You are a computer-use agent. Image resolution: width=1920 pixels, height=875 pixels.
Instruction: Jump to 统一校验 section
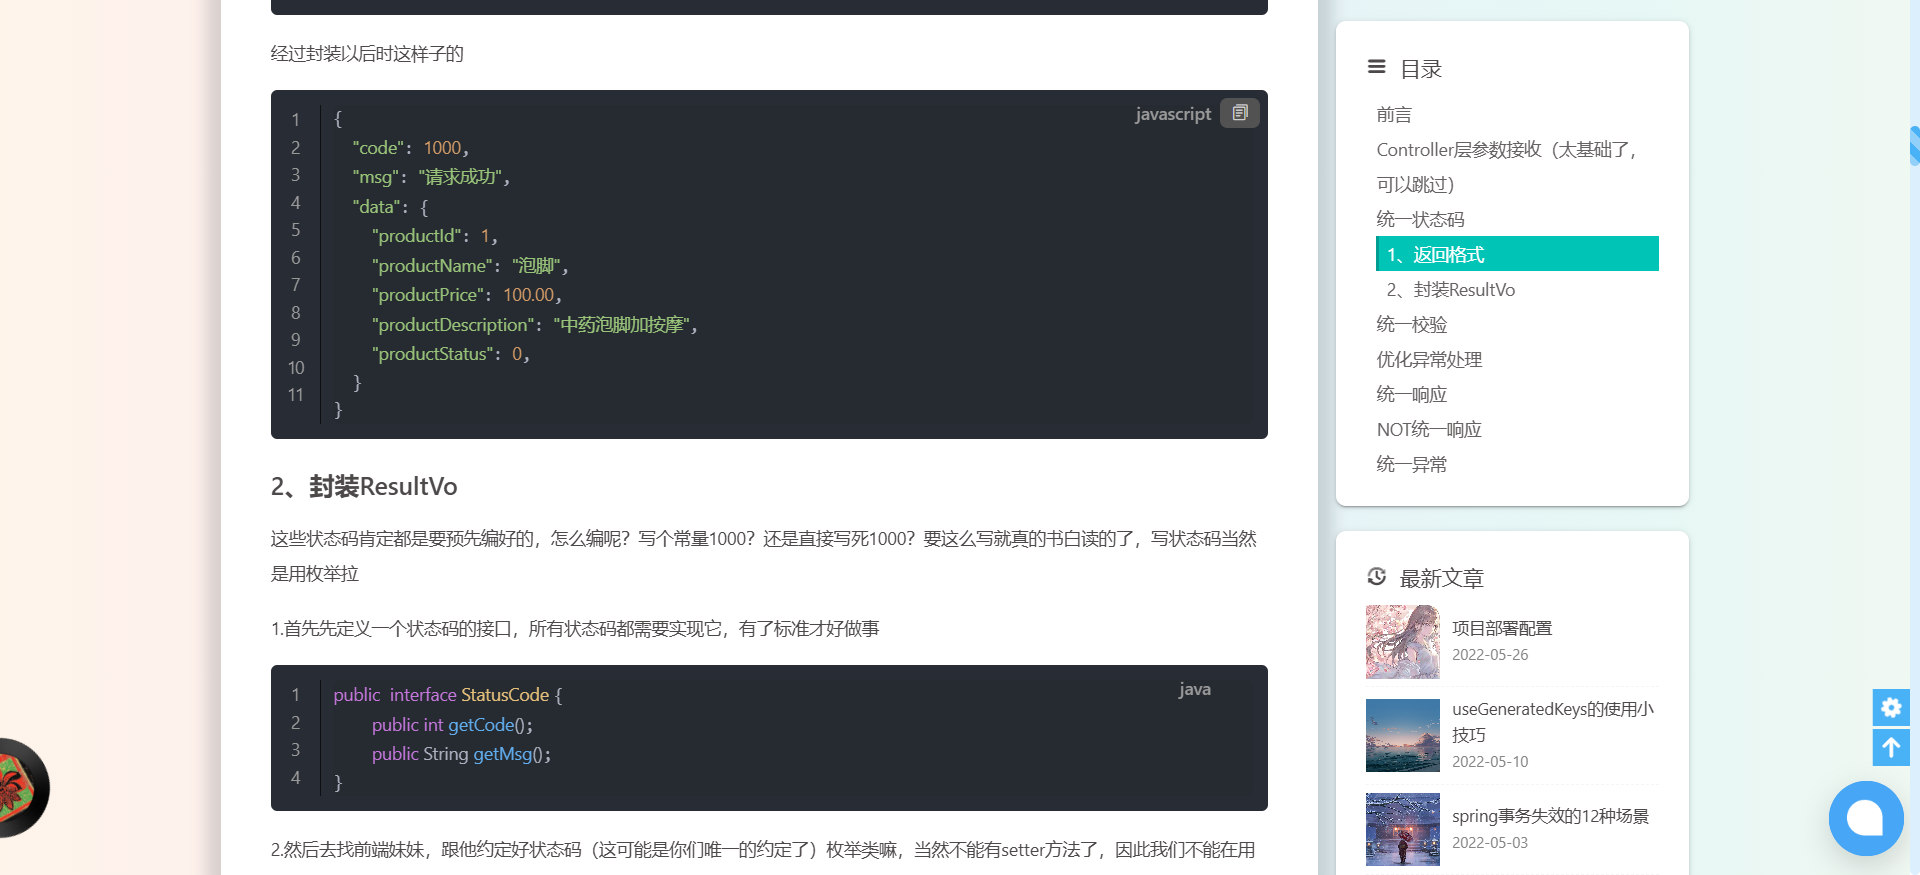pyautogui.click(x=1412, y=325)
